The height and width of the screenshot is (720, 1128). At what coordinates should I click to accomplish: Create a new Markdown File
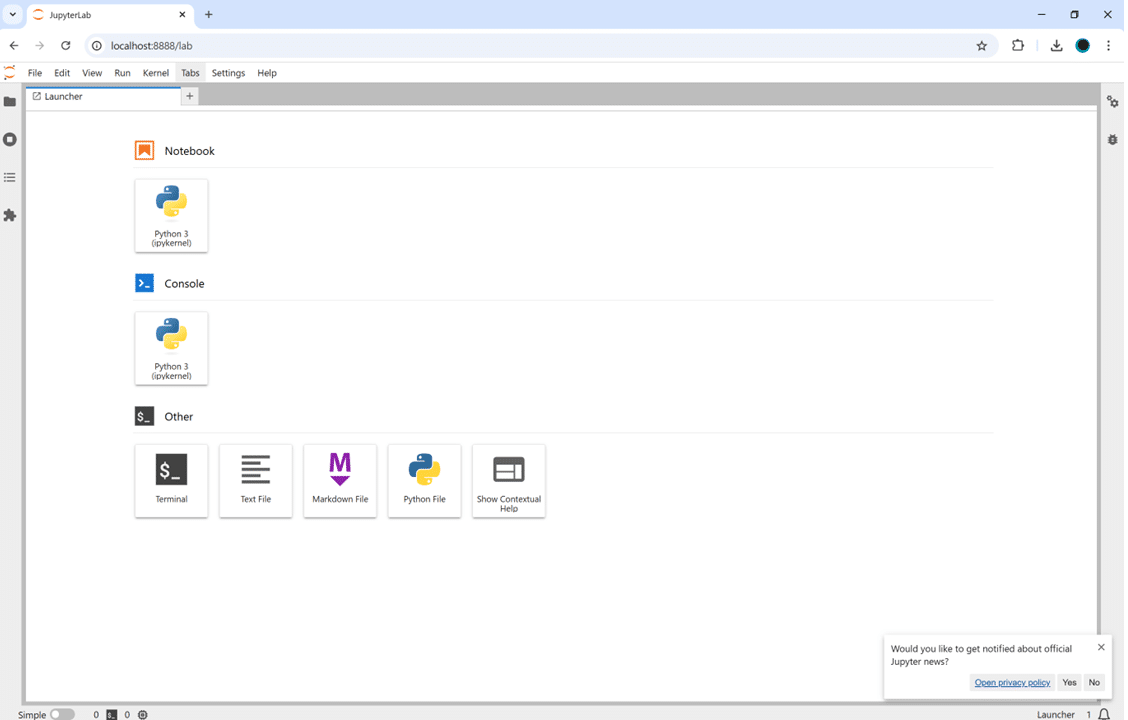click(340, 480)
